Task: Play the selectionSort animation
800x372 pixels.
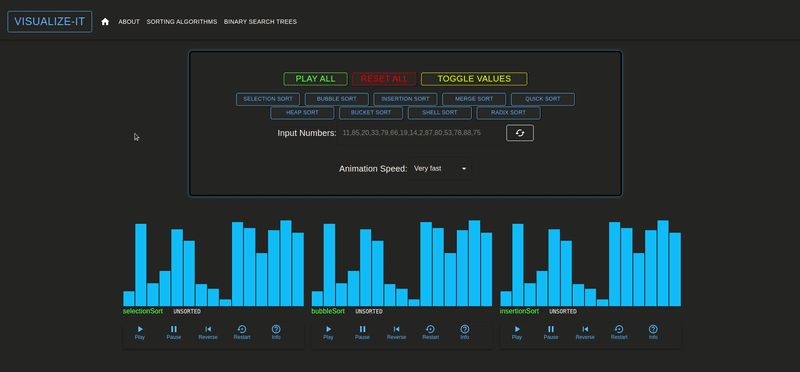Action: (x=140, y=332)
